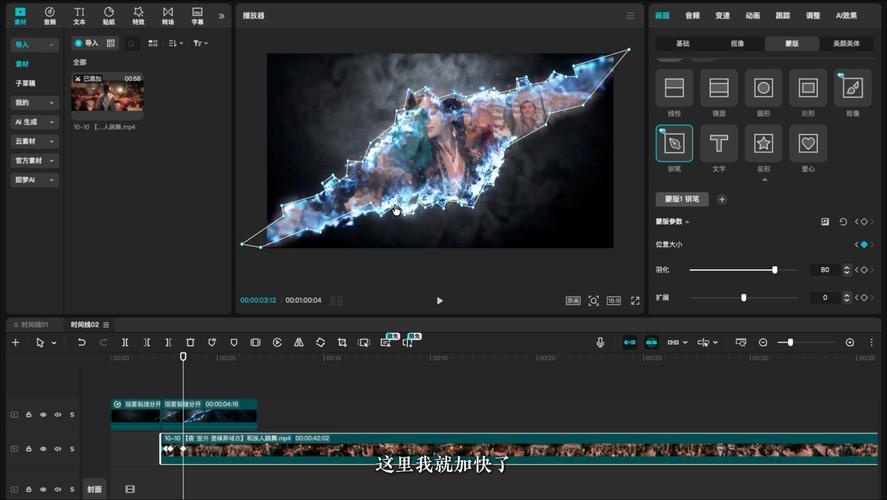Viewport: 887px width, 500px height.
Task: Open the 贴纸 stickers panel
Action: pos(109,16)
